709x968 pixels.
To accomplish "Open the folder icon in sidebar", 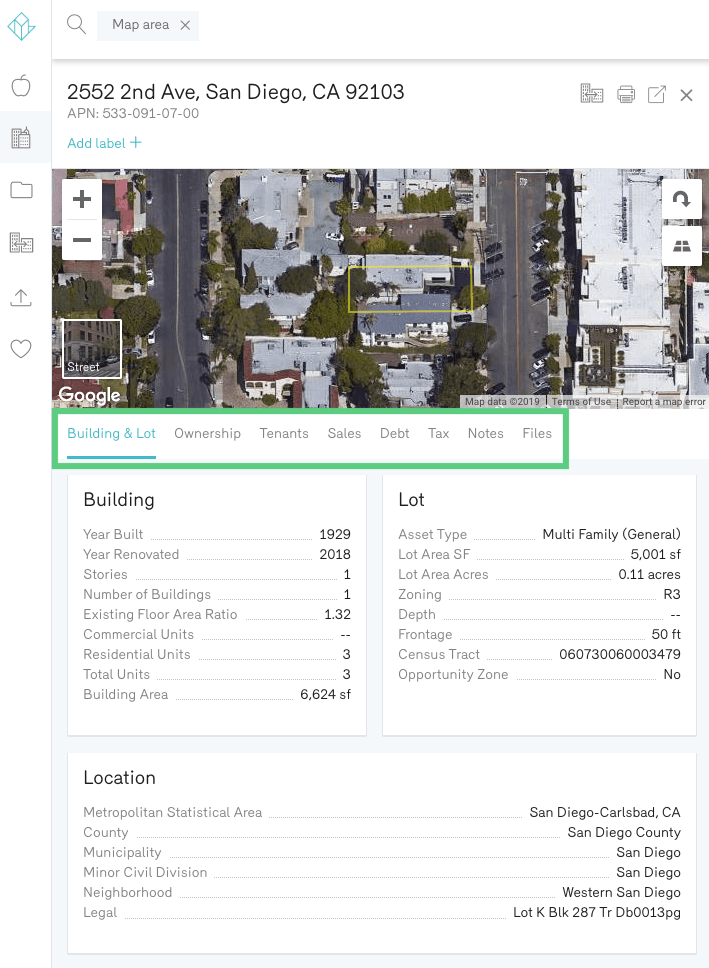I will click(x=21, y=190).
